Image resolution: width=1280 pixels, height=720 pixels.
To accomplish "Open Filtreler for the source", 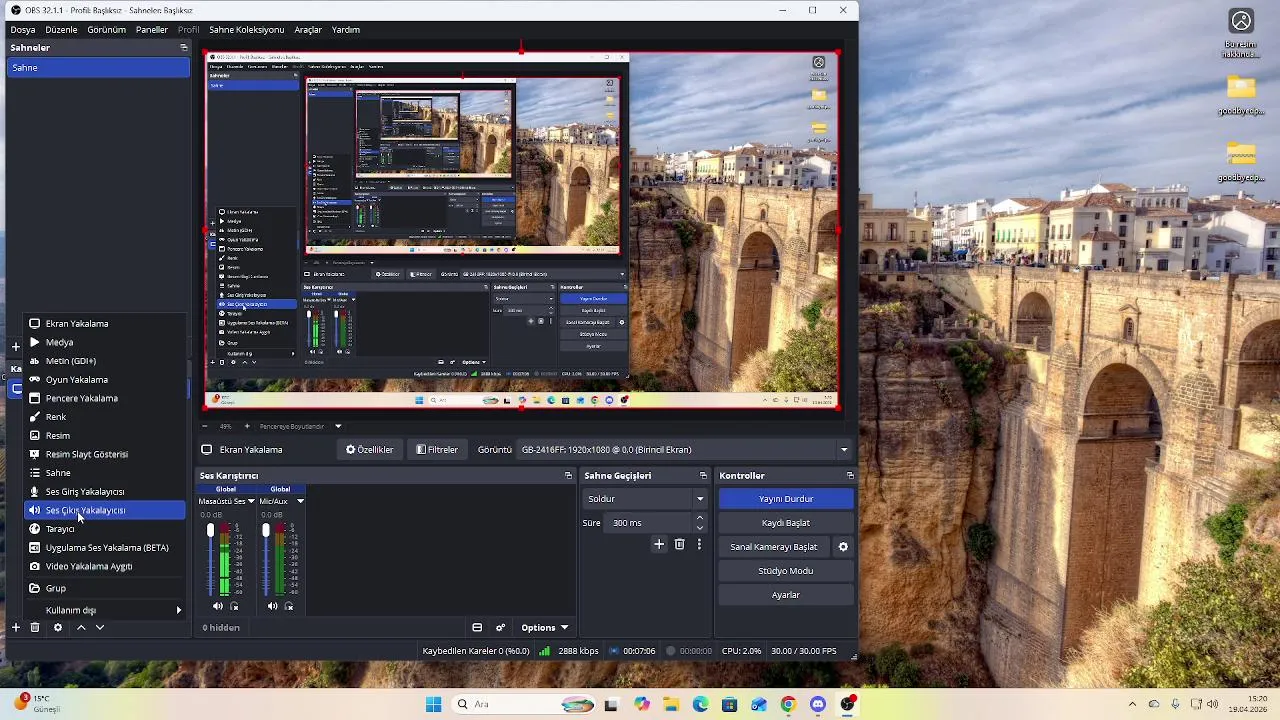I will coord(437,450).
